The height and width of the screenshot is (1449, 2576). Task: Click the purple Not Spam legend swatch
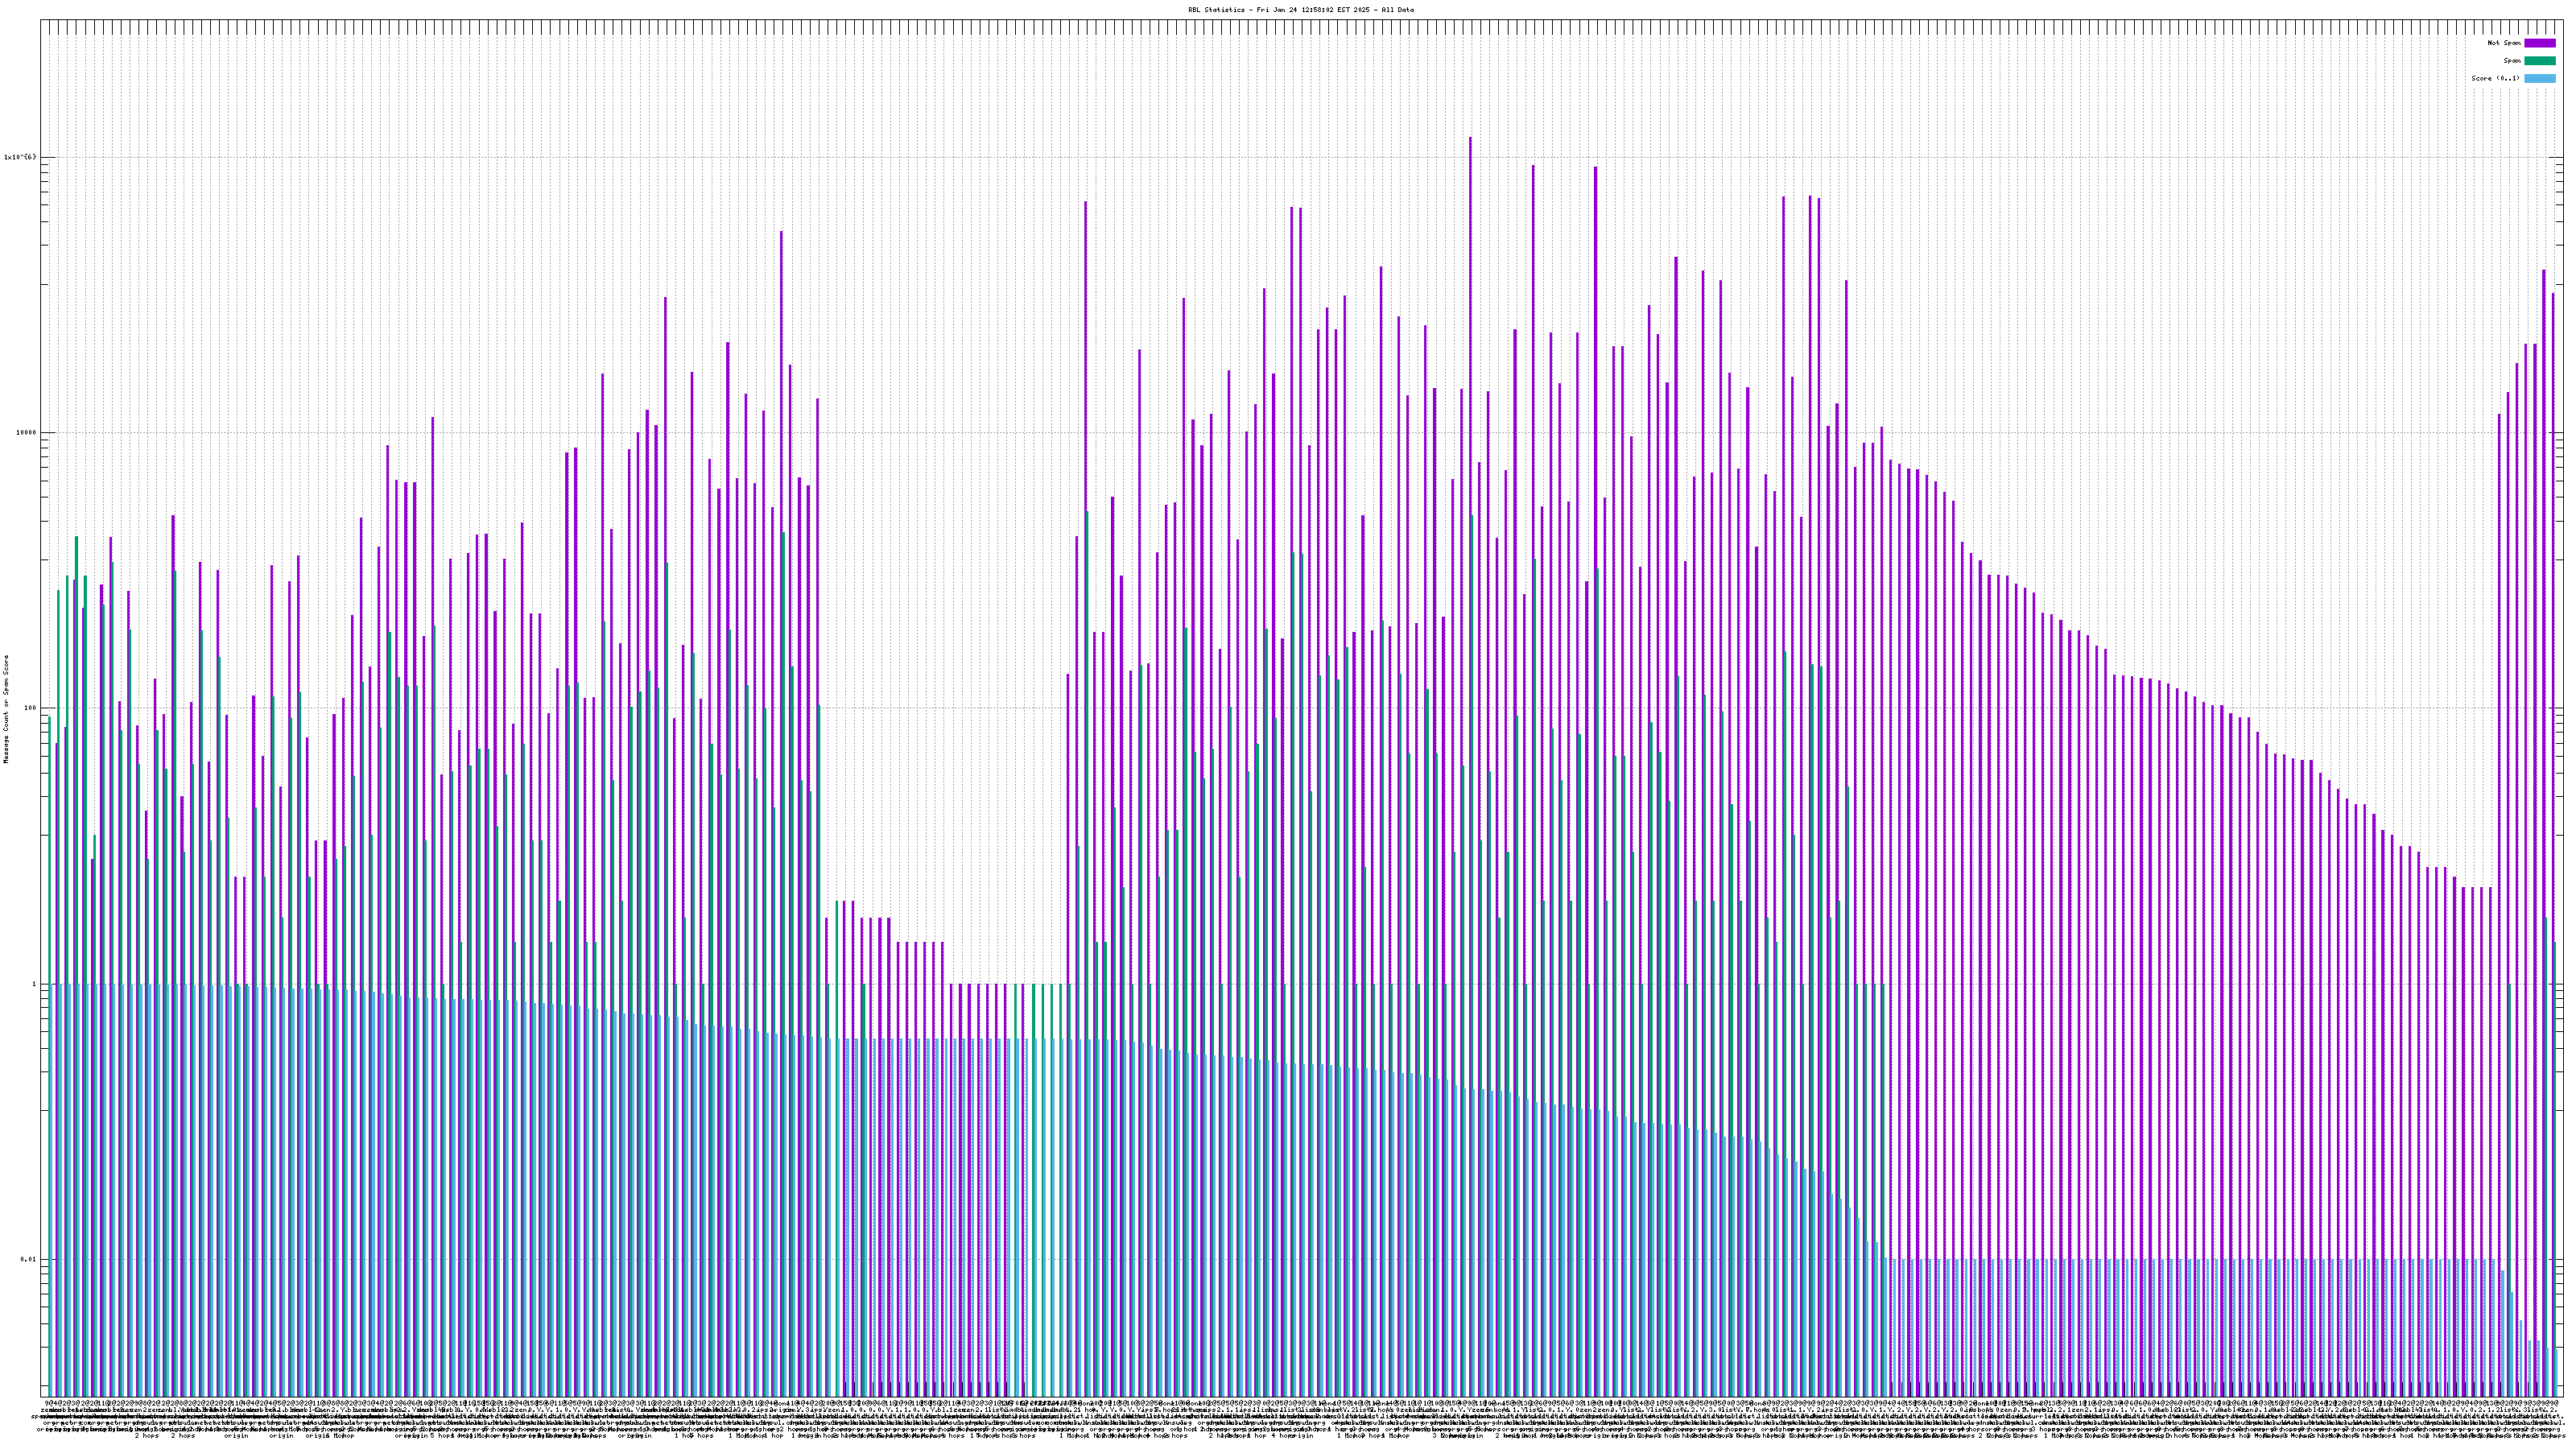(2539, 43)
